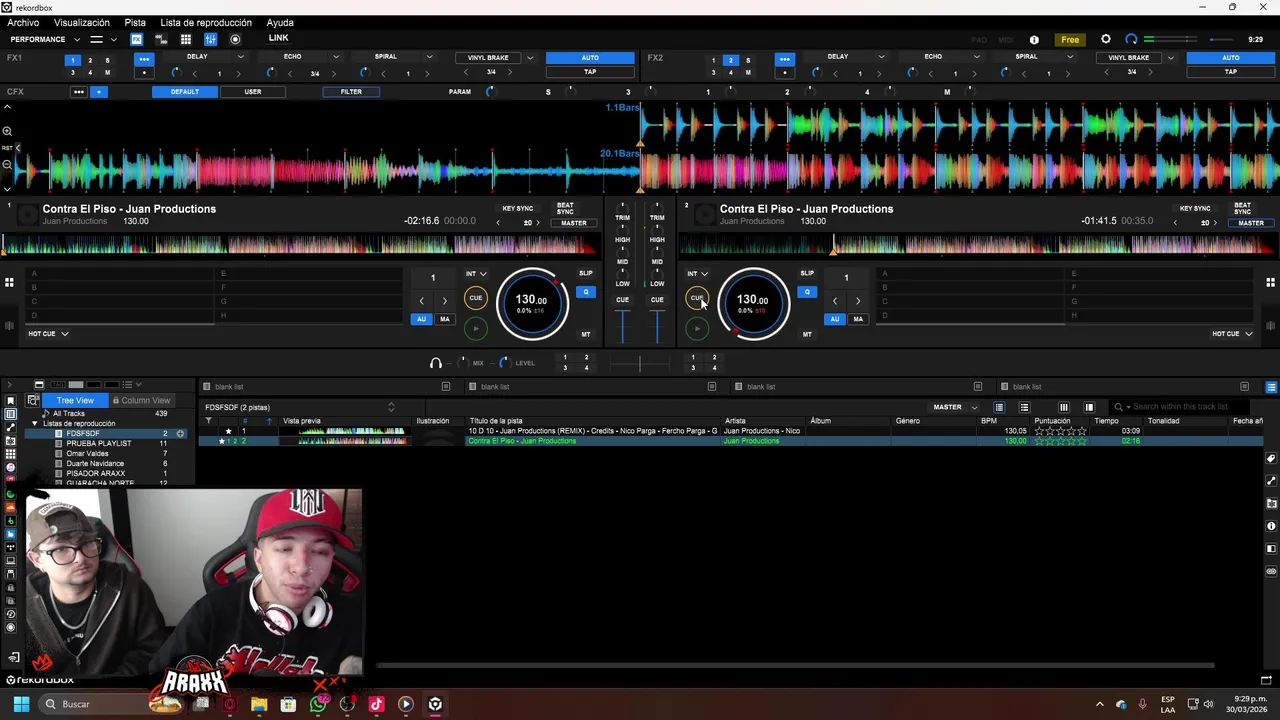Open the deck 1 pad grid icon

[x=9, y=282]
